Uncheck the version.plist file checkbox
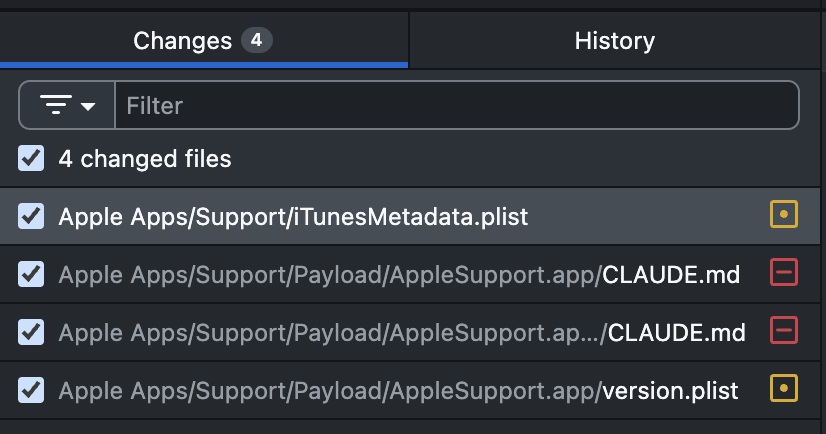 point(31,390)
